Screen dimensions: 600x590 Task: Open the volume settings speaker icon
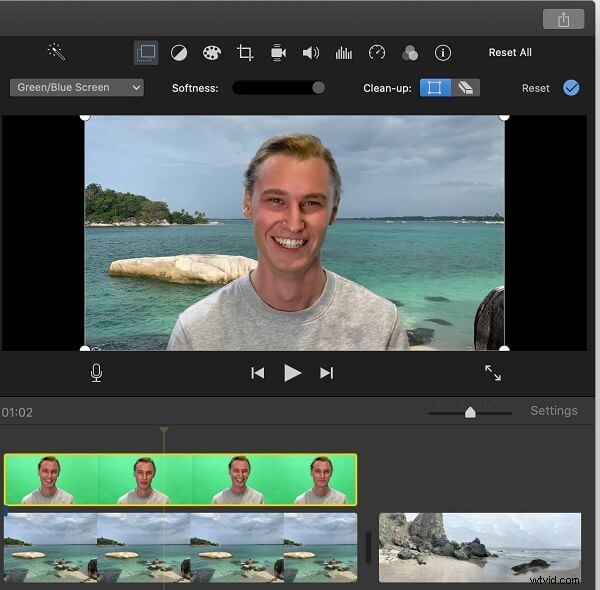(x=311, y=53)
